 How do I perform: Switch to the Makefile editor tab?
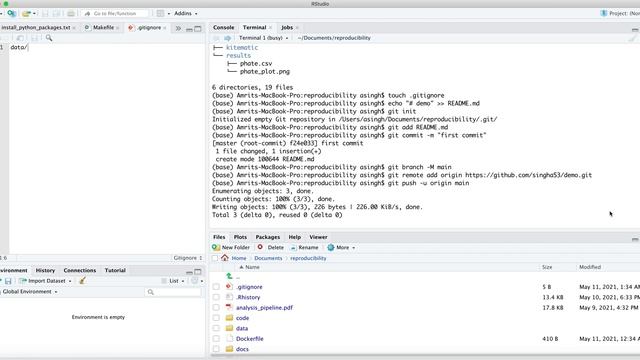pyautogui.click(x=103, y=27)
